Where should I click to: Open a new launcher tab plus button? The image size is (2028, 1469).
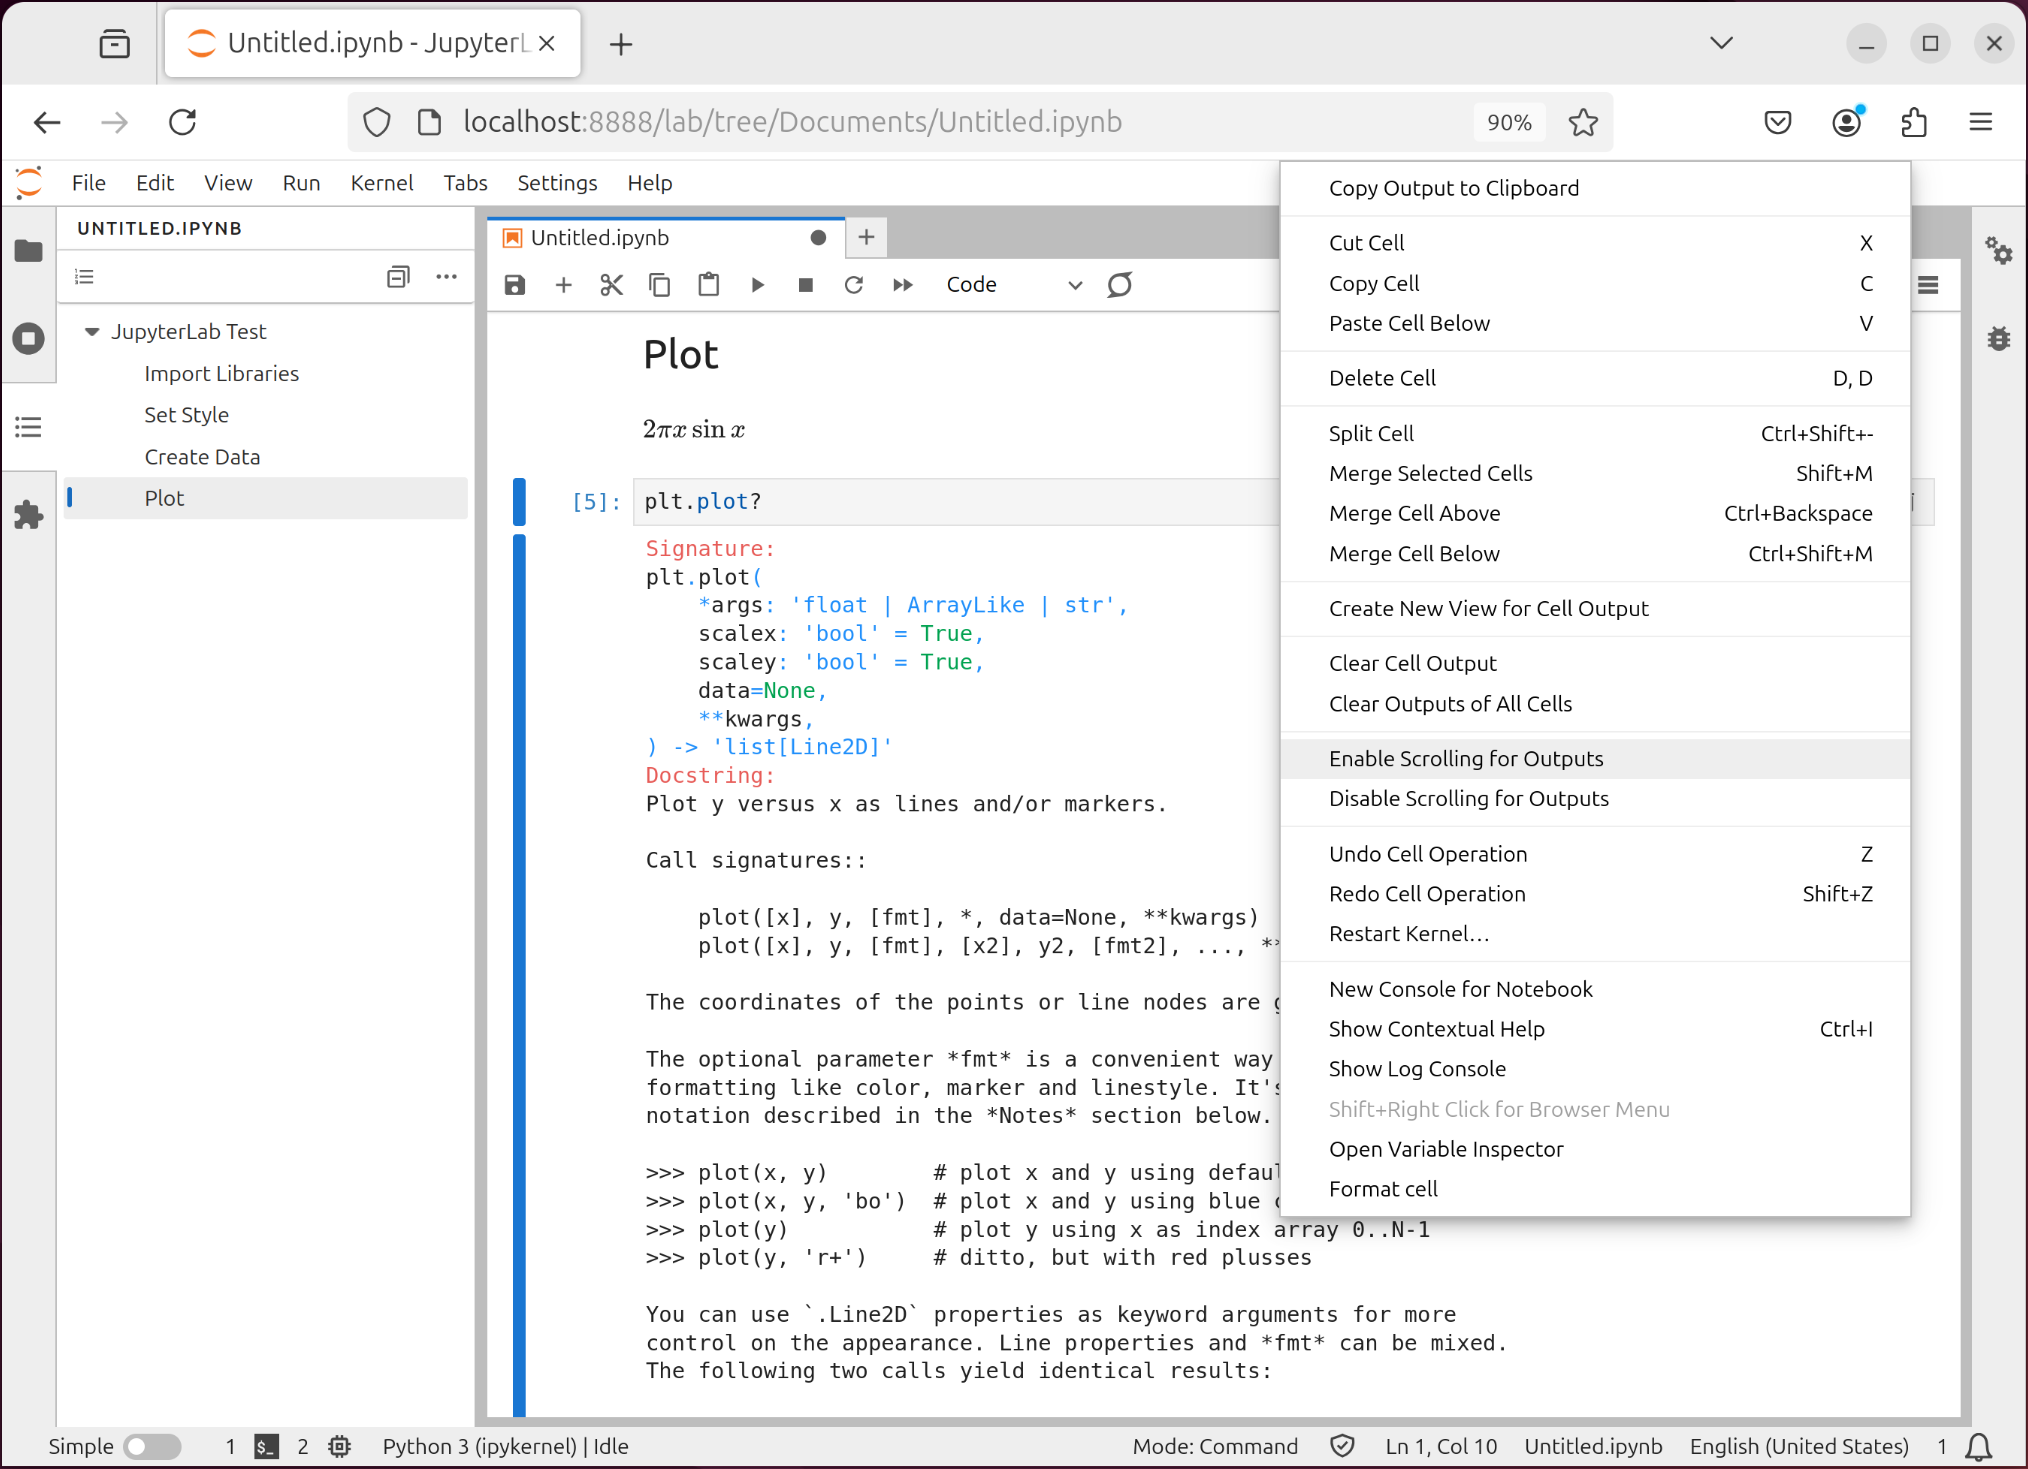coord(866,237)
